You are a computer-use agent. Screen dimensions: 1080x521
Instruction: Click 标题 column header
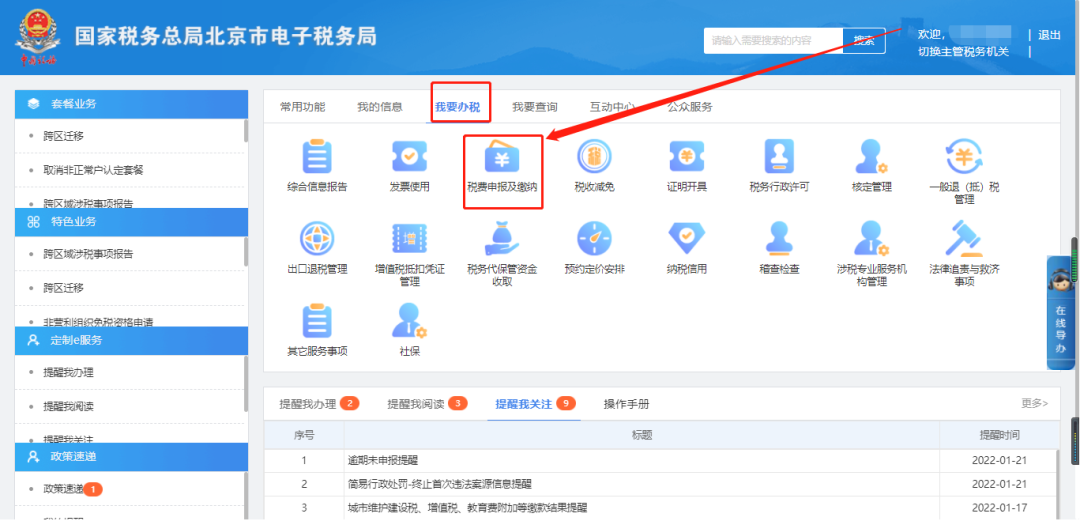(x=642, y=435)
